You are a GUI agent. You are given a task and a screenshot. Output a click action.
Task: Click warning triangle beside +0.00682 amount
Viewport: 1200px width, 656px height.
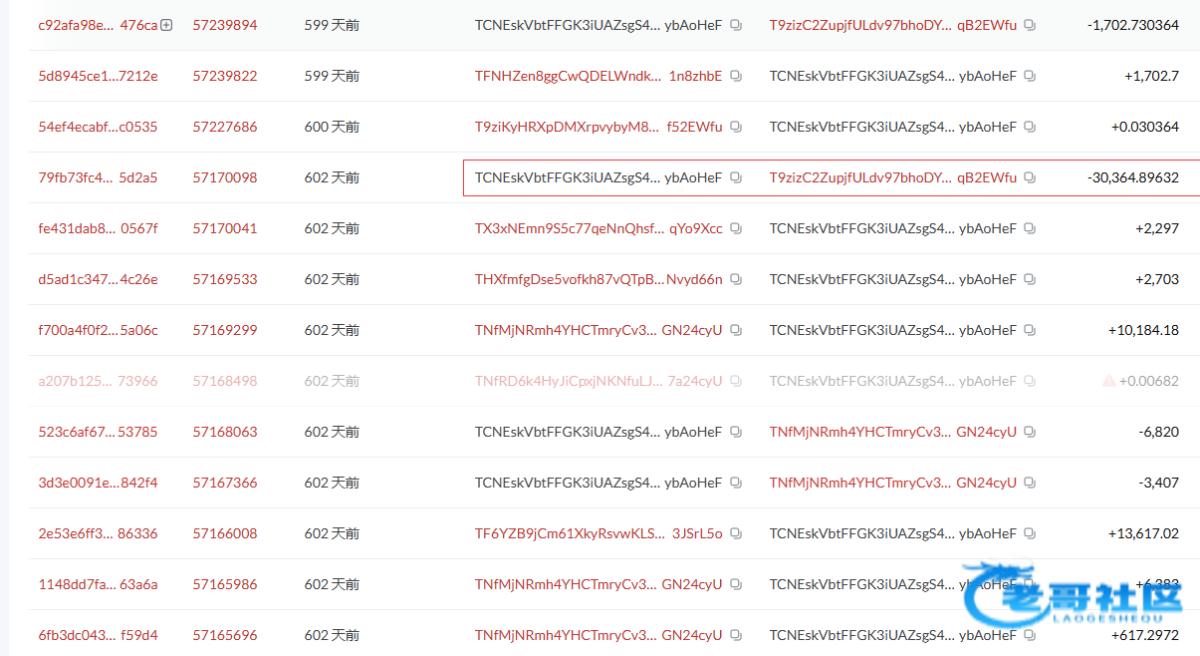pyautogui.click(x=1108, y=381)
